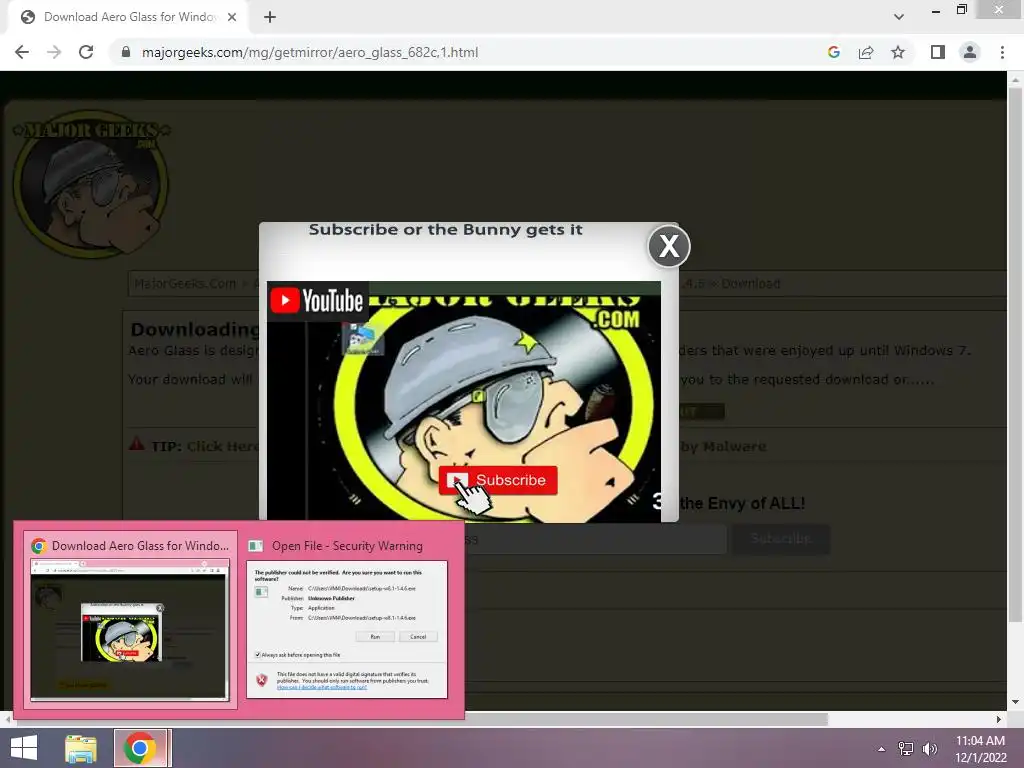
Task: Expand the tab search dropdown arrow
Action: (x=899, y=17)
